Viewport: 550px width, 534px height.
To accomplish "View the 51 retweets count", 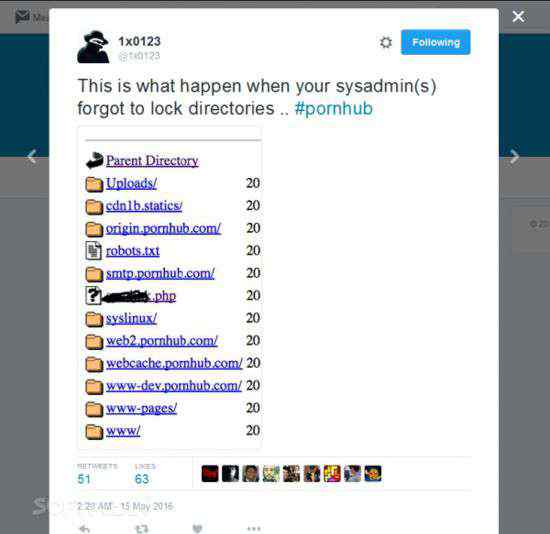I will click(x=84, y=479).
